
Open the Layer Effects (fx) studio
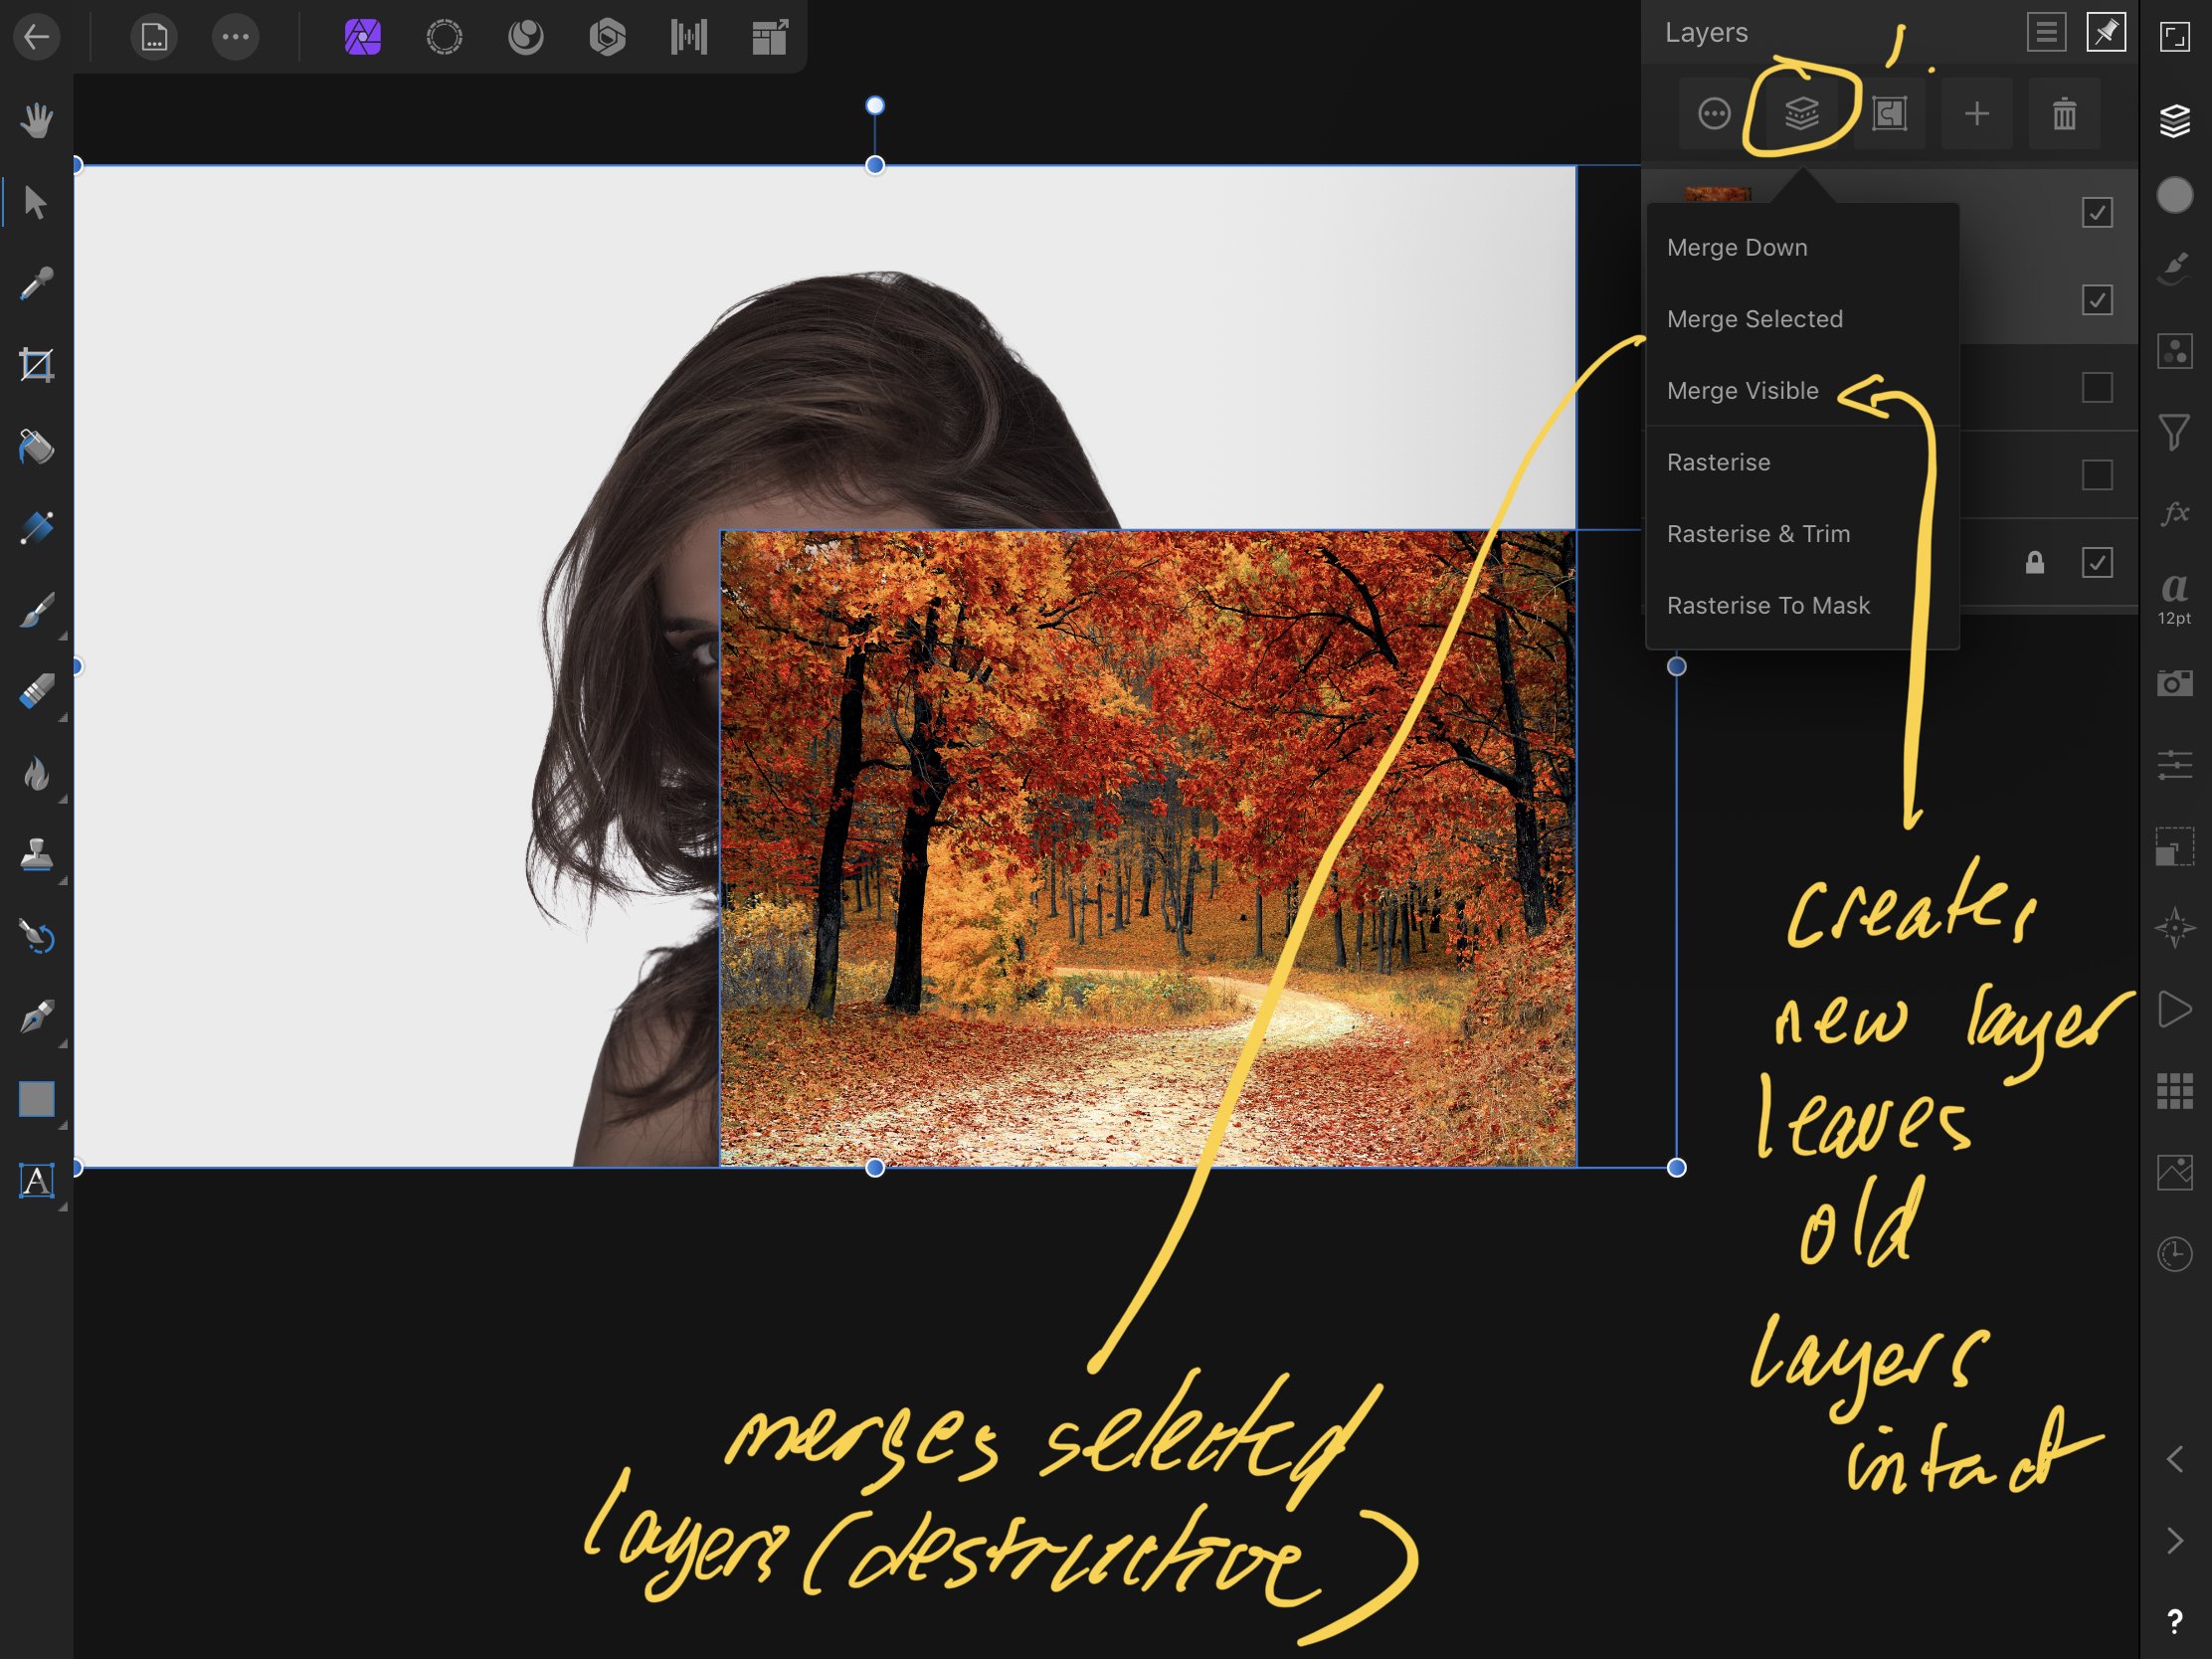click(x=2176, y=514)
